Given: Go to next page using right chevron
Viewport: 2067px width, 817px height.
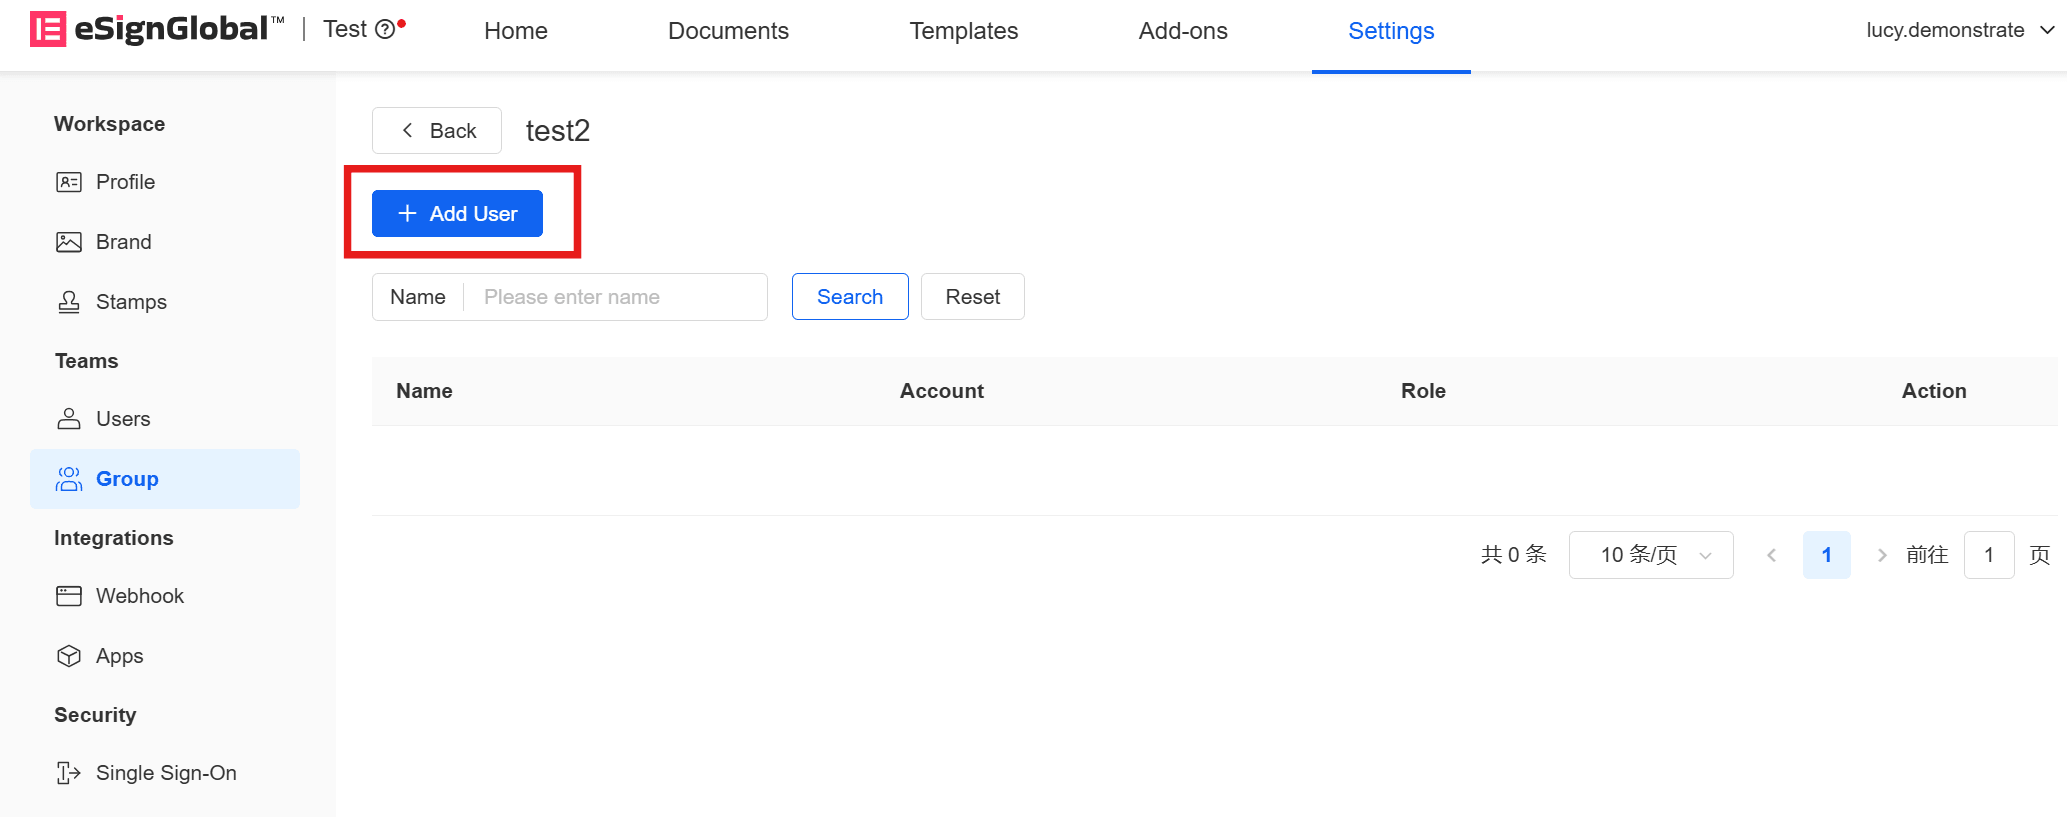Looking at the screenshot, I should pos(1882,555).
